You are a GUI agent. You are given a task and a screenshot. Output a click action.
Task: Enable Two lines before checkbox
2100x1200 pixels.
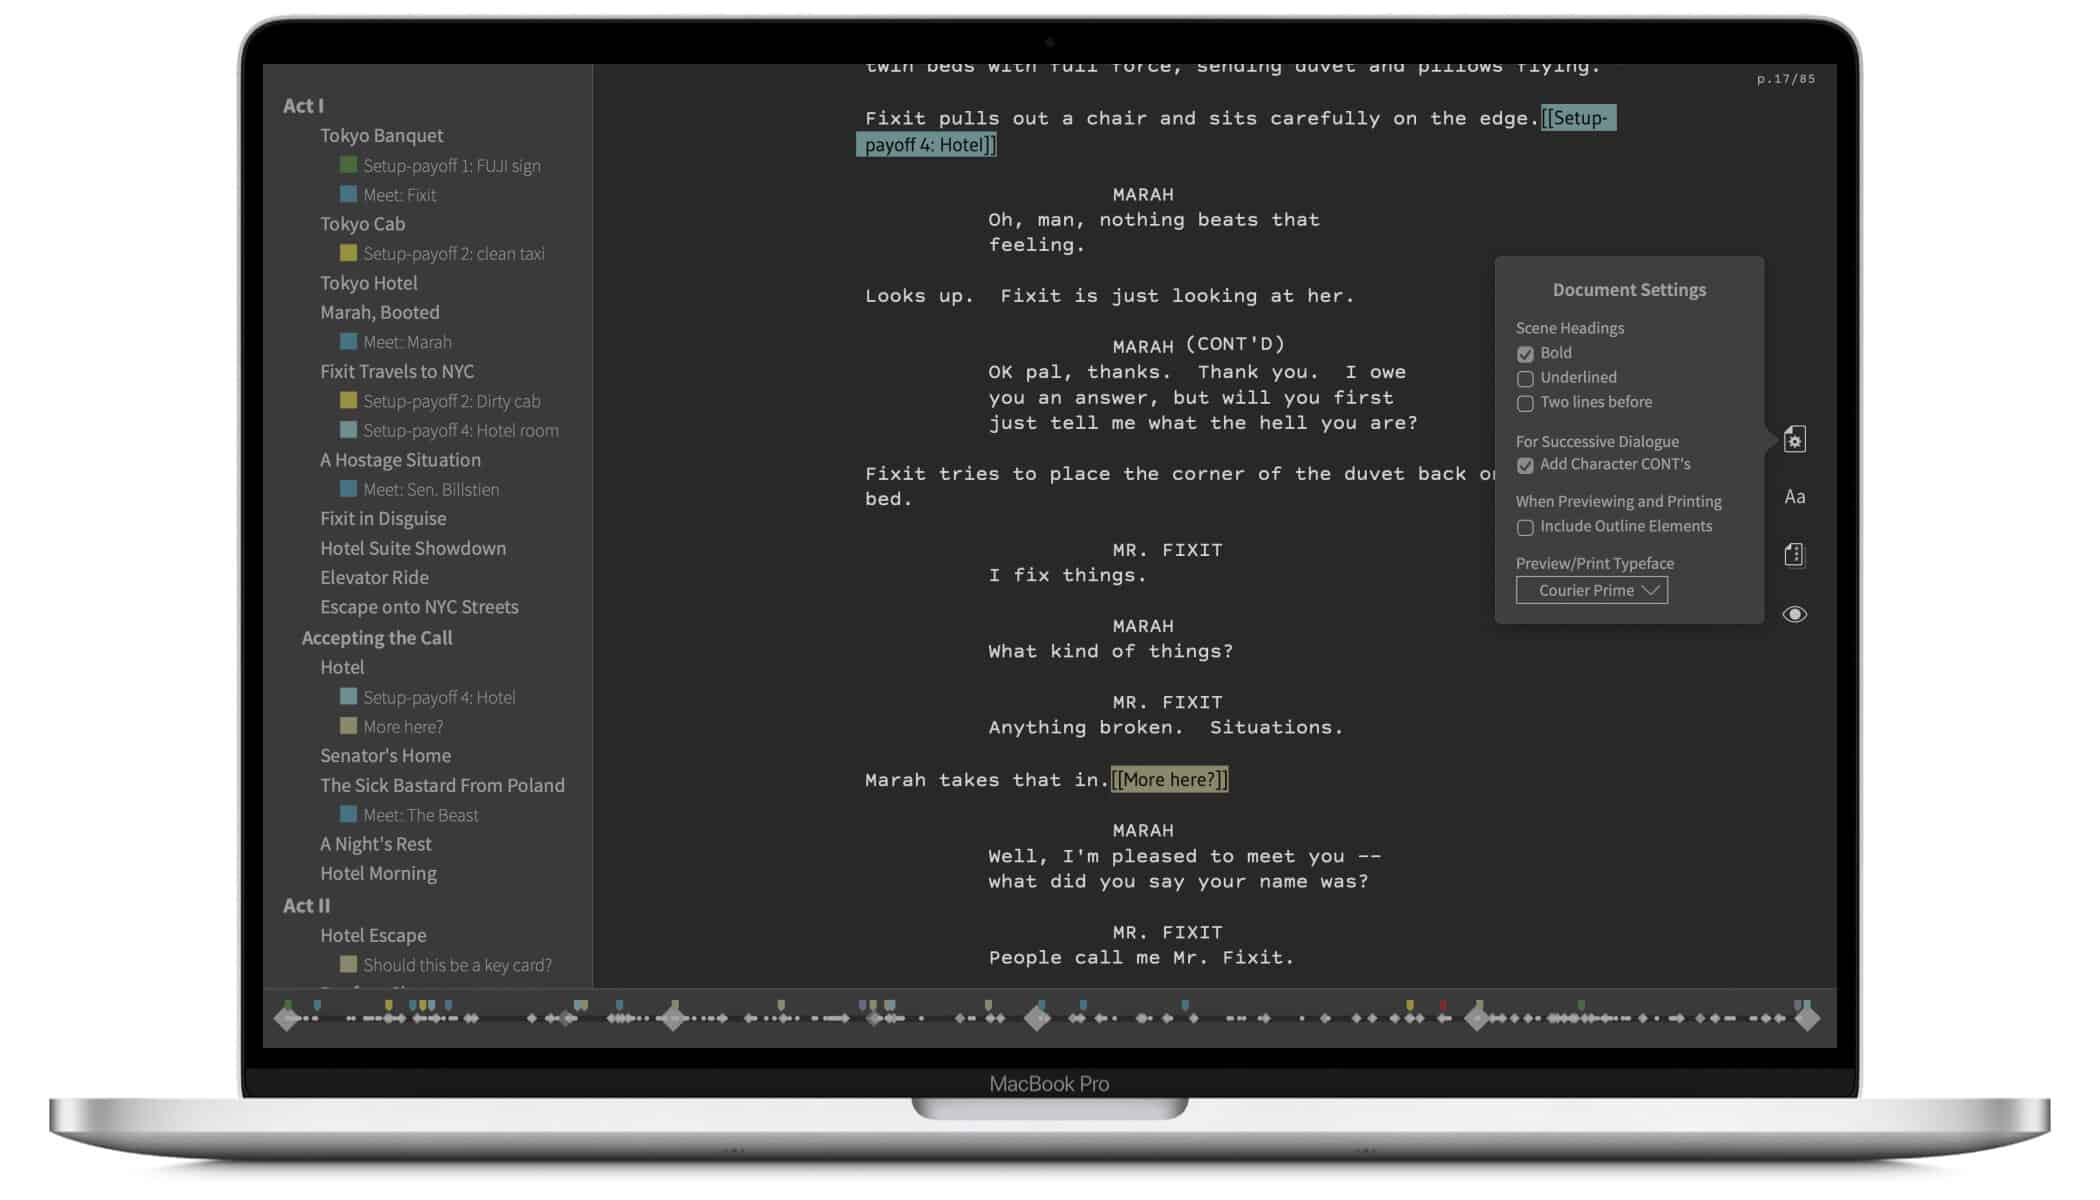pos(1525,404)
